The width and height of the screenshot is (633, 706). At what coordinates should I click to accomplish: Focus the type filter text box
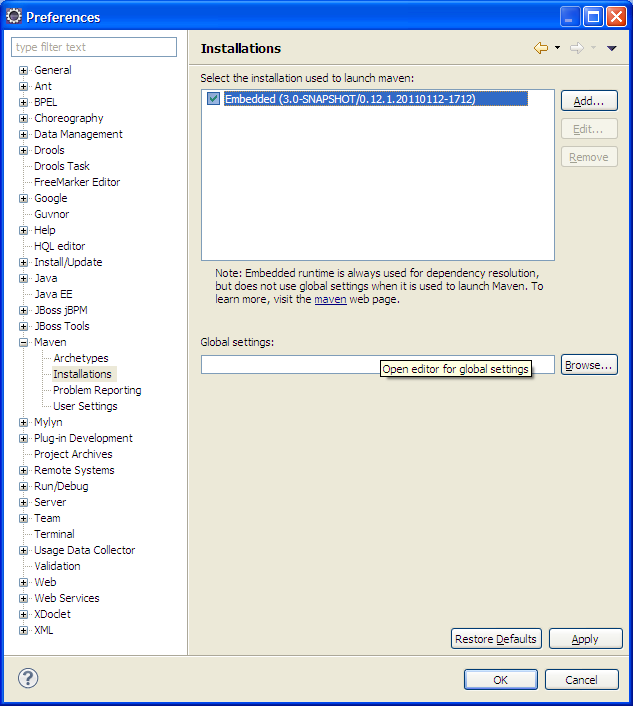click(x=94, y=47)
